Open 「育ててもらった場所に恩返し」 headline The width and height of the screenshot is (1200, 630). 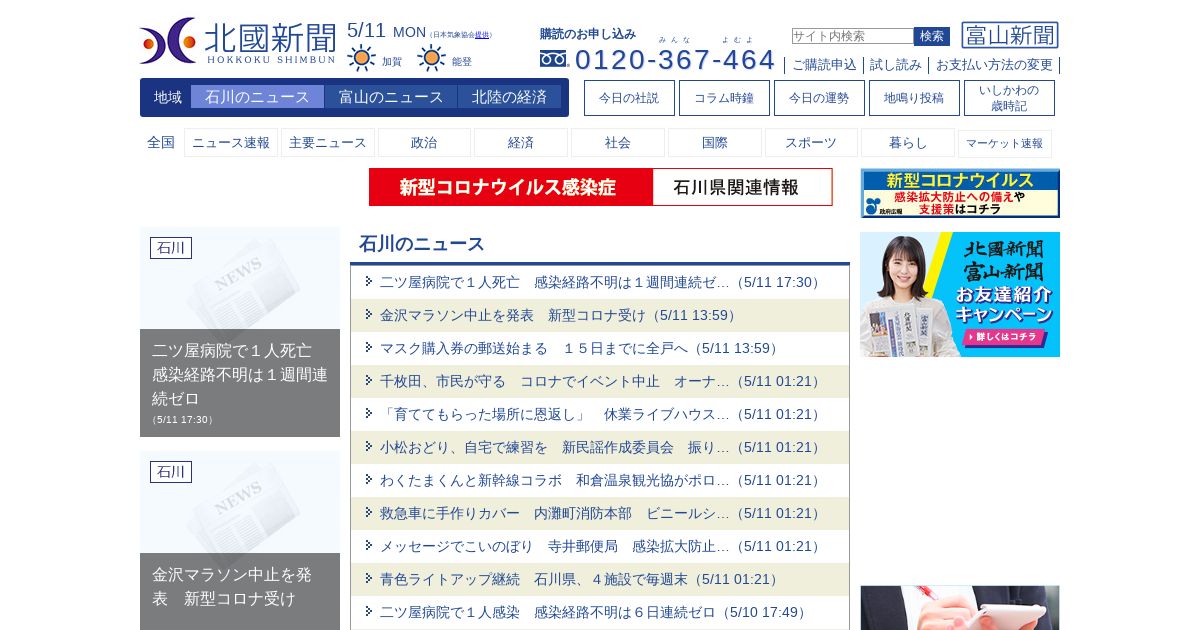(602, 414)
